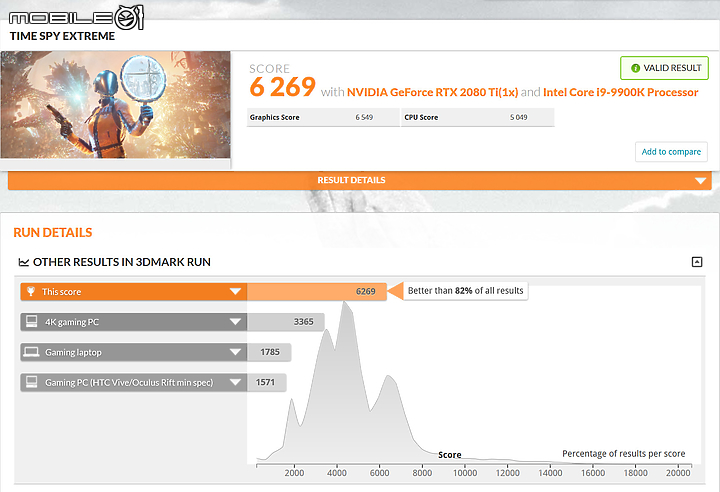720x492 pixels.
Task: Open the 4K gaming PC dropdown arrow
Action: click(x=235, y=322)
